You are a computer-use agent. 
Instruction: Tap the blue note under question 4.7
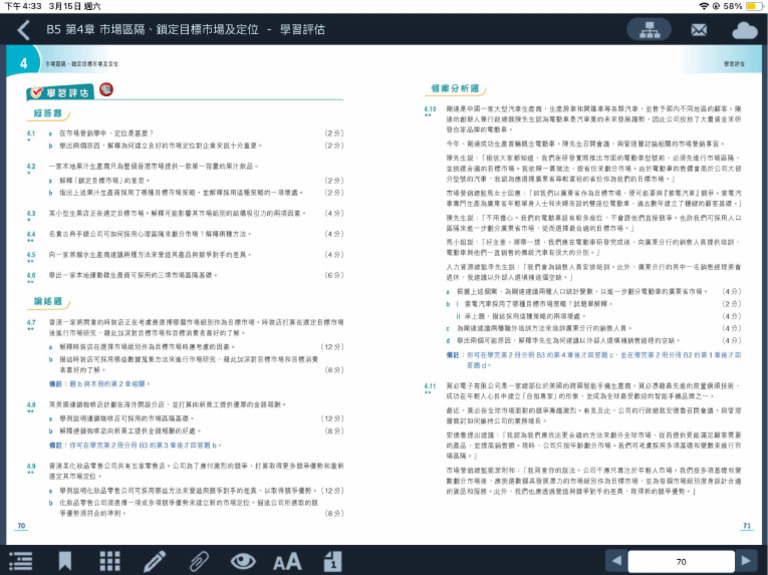[x=100, y=383]
